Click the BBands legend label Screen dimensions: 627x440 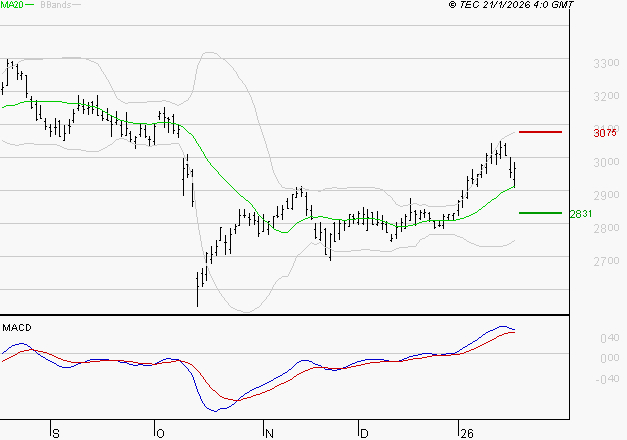point(56,5)
